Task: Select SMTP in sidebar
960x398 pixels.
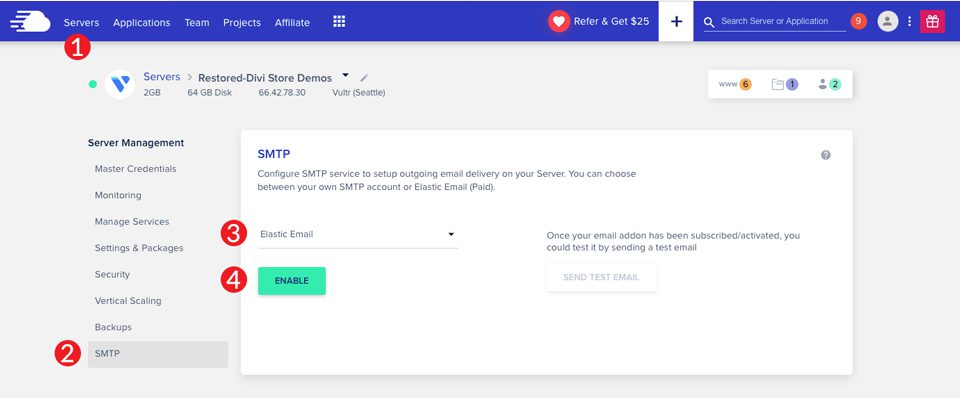Action: [158, 354]
